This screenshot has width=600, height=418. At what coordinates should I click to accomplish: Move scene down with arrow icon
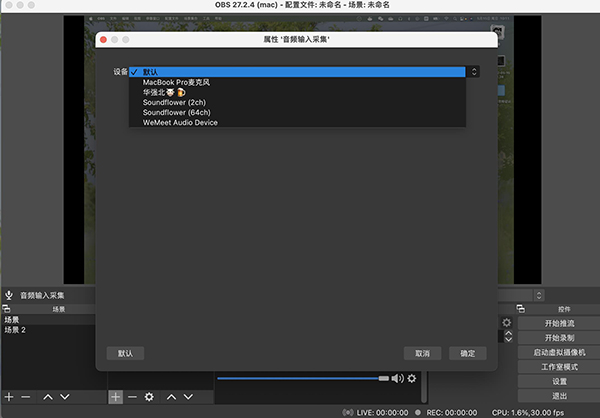tap(65, 397)
